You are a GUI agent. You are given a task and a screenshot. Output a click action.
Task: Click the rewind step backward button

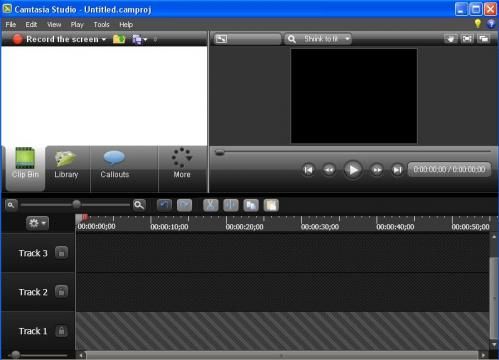(x=329, y=170)
